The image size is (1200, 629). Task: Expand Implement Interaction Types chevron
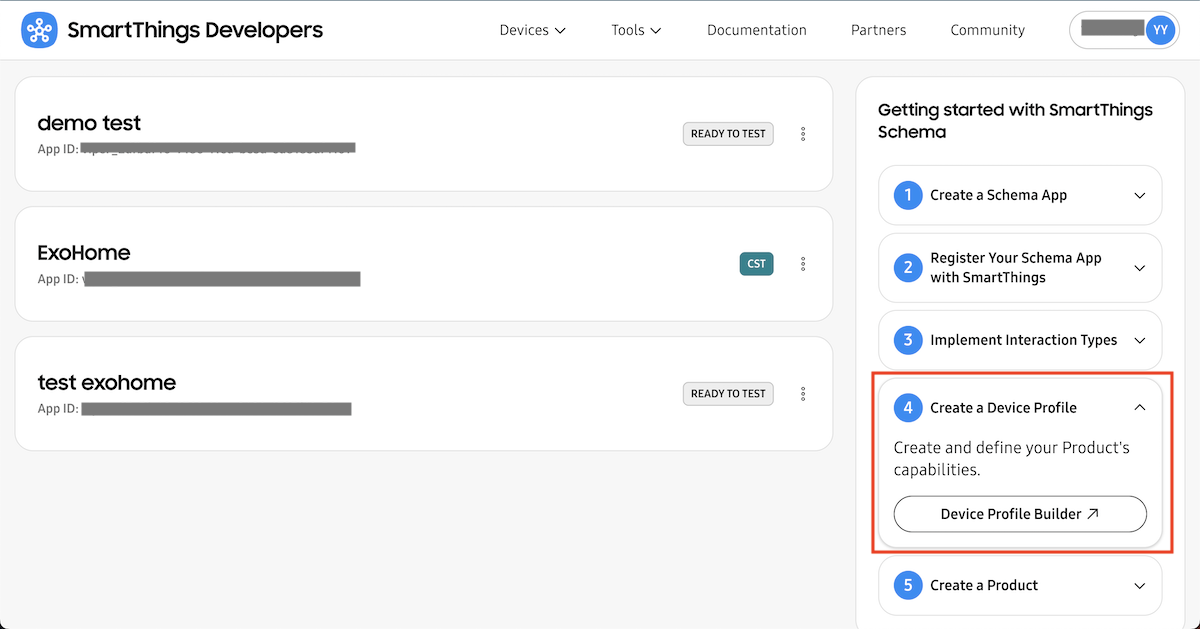pos(1140,340)
